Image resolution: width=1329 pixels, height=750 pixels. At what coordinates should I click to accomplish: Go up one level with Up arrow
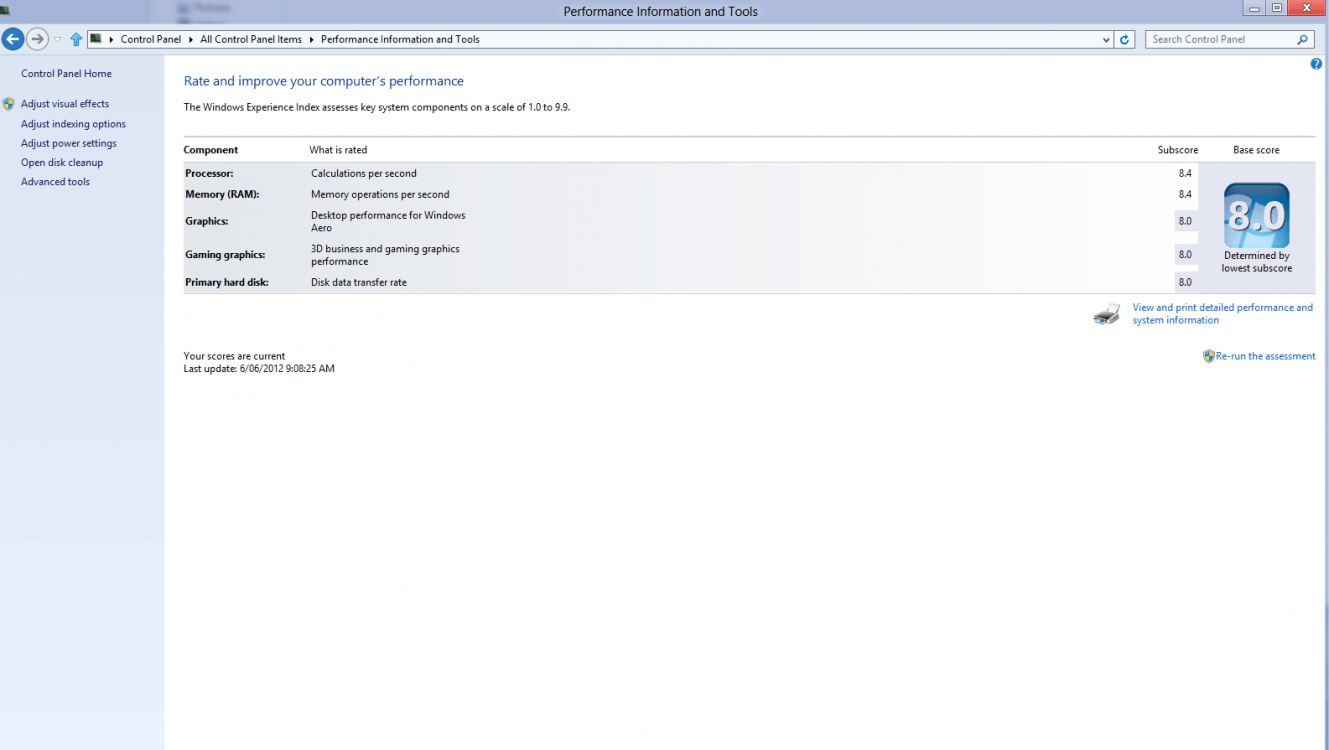(x=76, y=40)
